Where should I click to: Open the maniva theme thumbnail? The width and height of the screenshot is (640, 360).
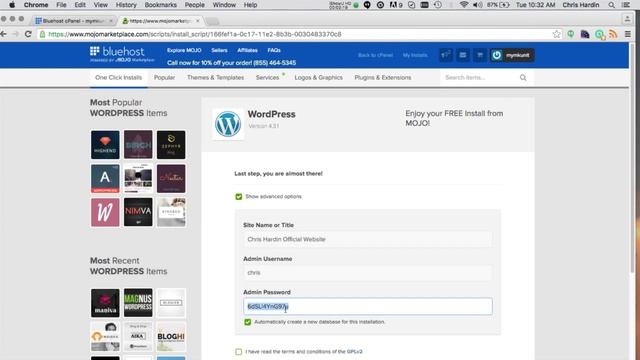pos(105,303)
